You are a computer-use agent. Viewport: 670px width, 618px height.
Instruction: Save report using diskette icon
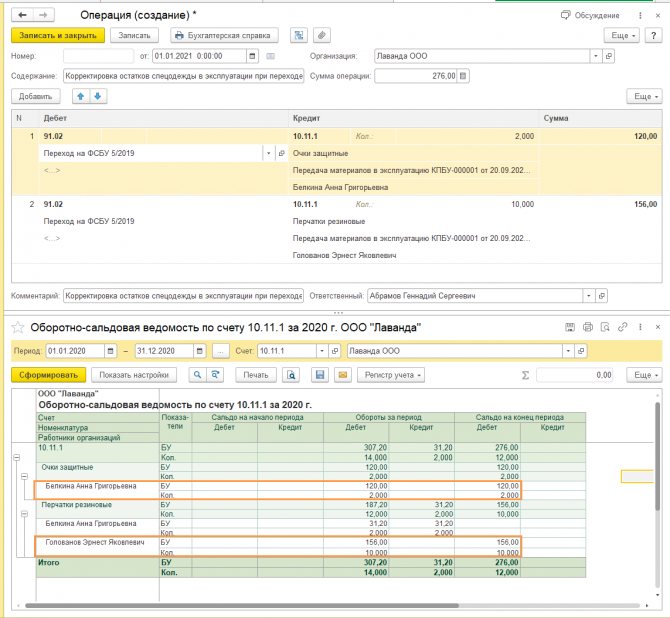[320, 375]
